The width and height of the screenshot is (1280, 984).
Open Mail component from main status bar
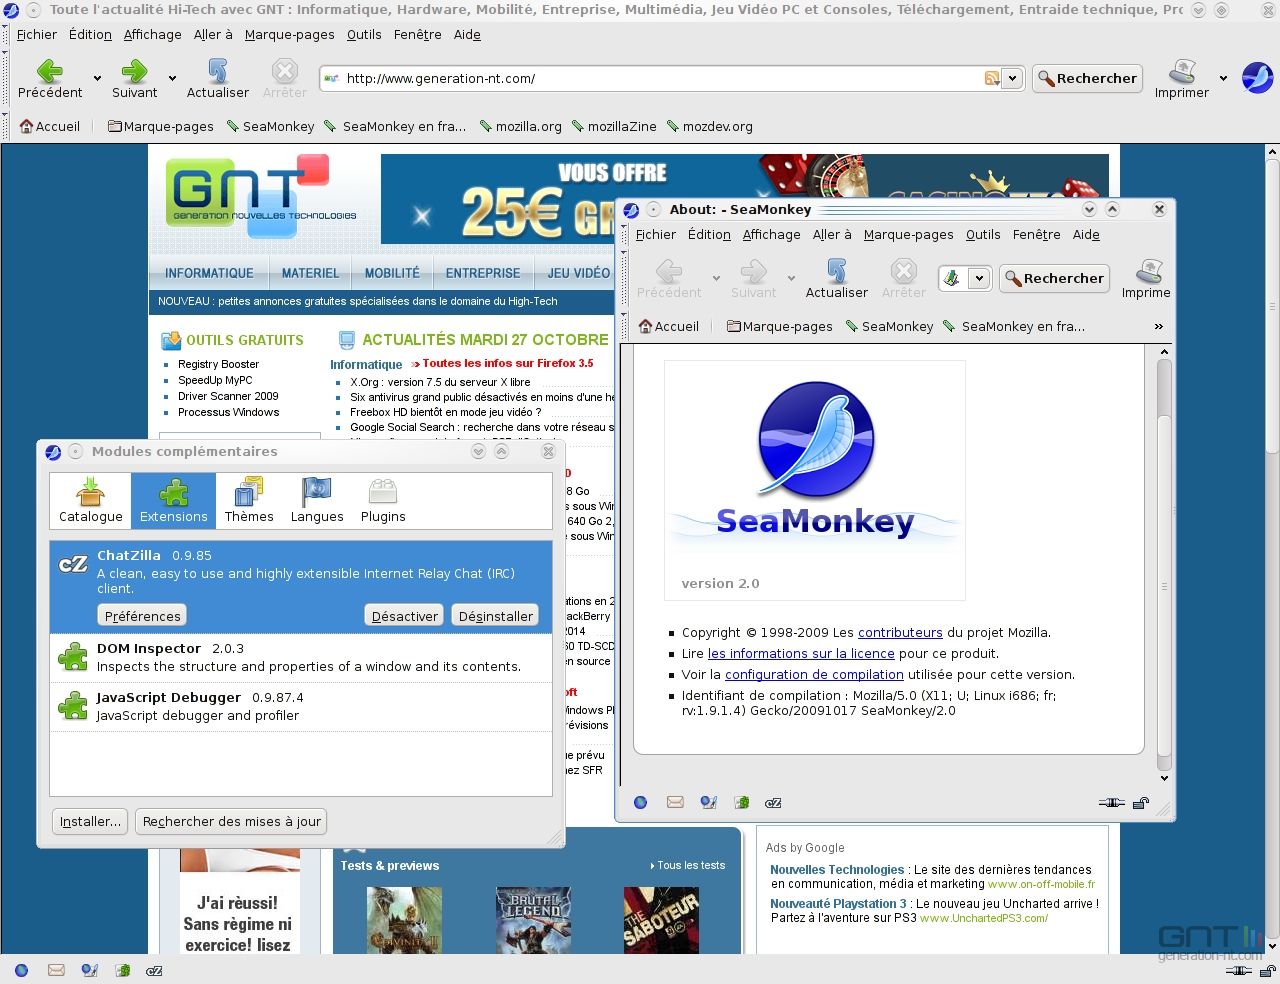56,970
